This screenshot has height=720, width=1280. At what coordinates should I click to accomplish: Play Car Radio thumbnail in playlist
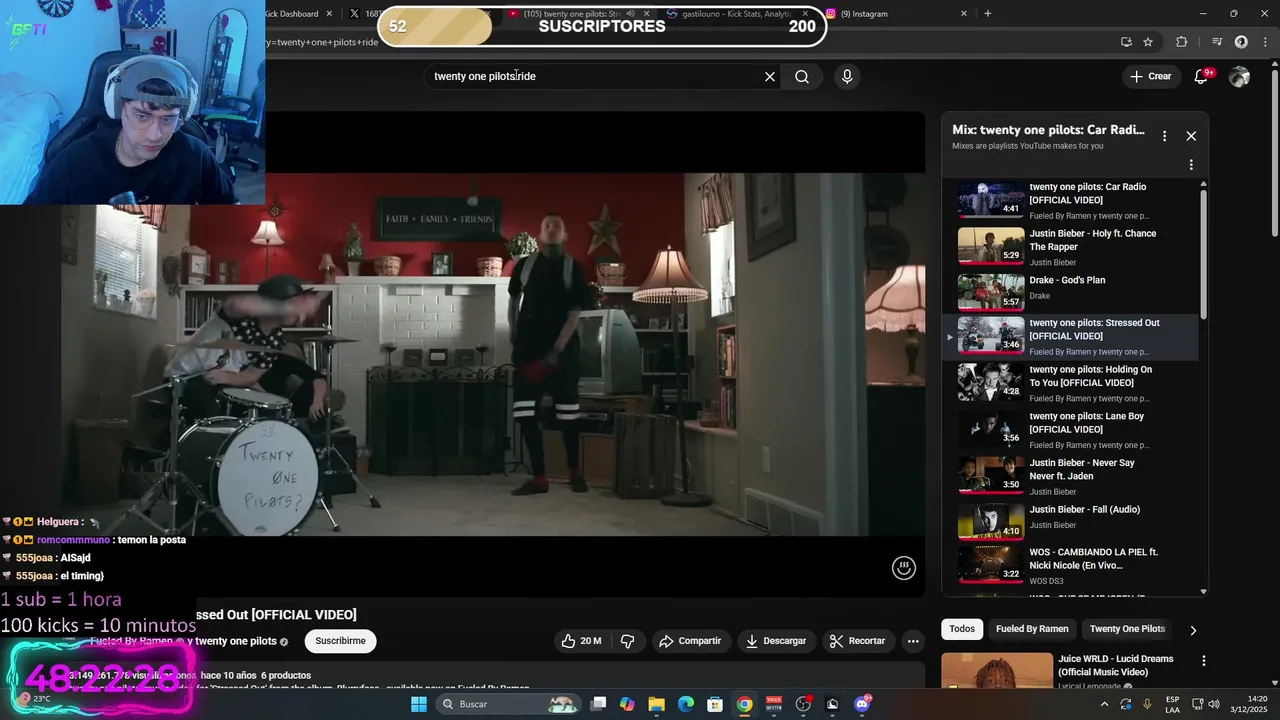991,199
